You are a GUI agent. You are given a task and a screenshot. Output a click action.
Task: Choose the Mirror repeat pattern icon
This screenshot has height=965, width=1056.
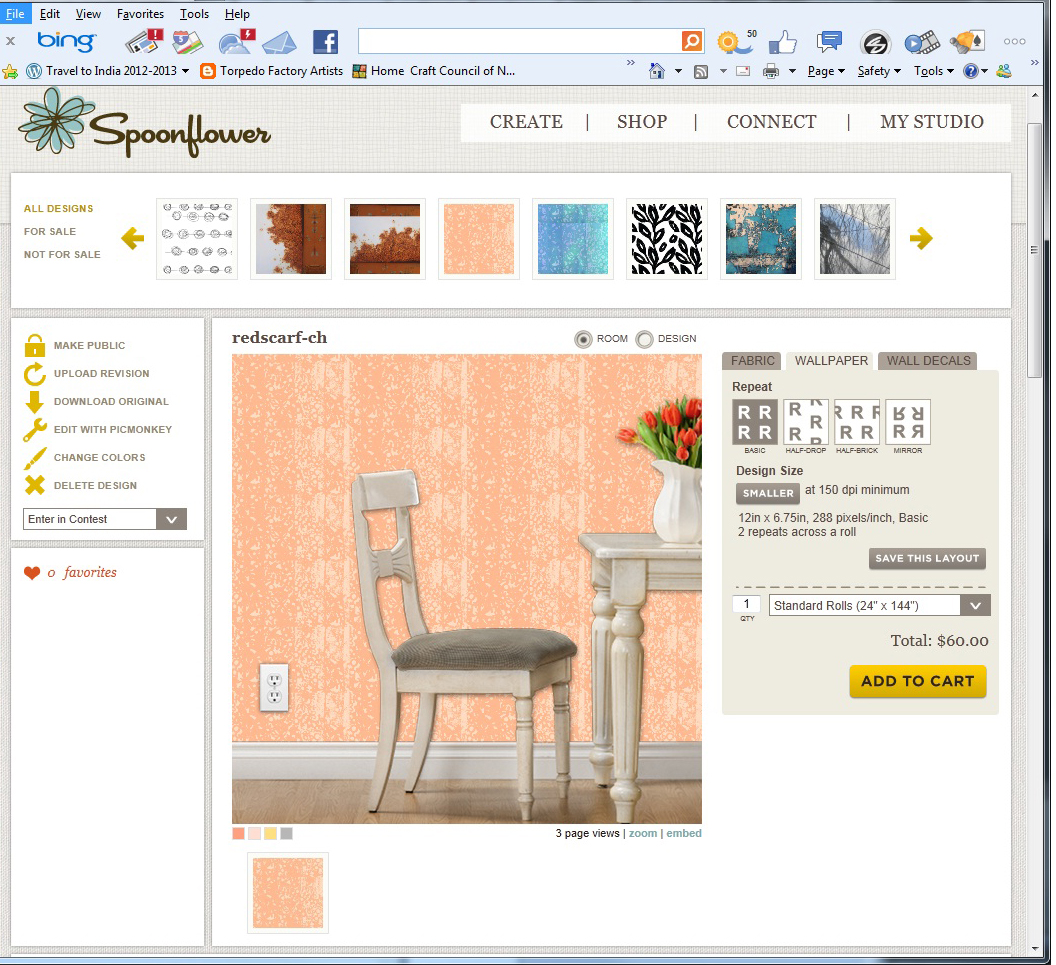pyautogui.click(x=908, y=421)
